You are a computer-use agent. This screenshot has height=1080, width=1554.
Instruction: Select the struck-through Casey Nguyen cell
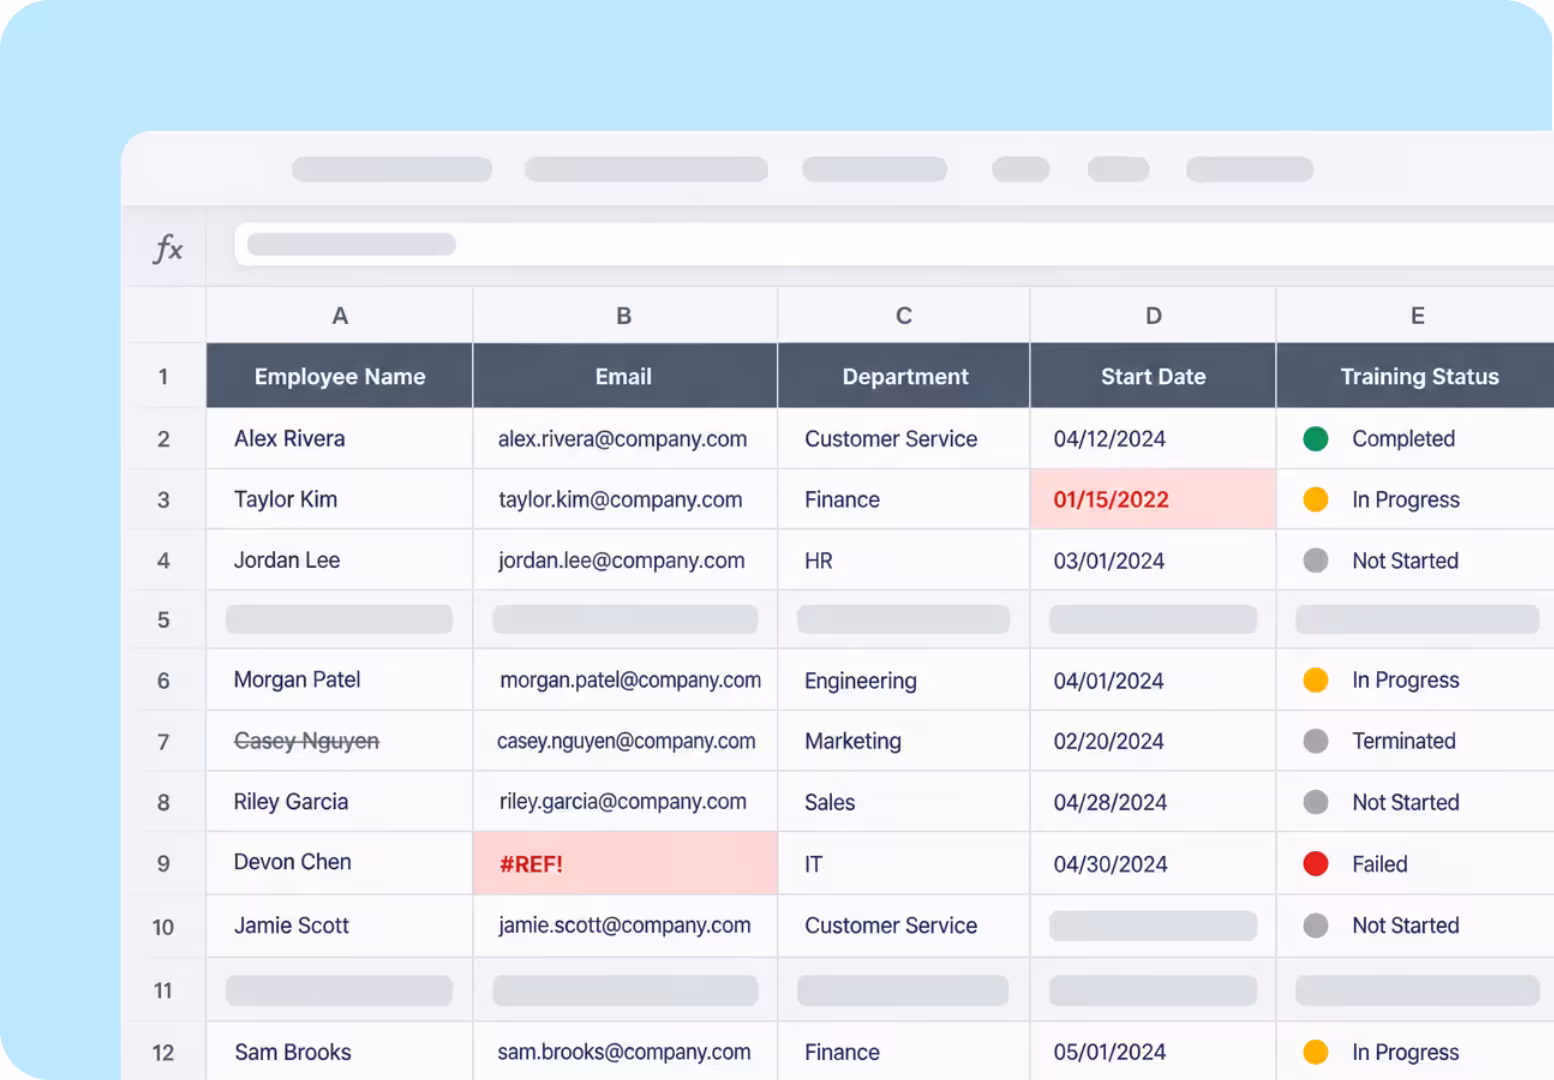pyautogui.click(x=340, y=741)
